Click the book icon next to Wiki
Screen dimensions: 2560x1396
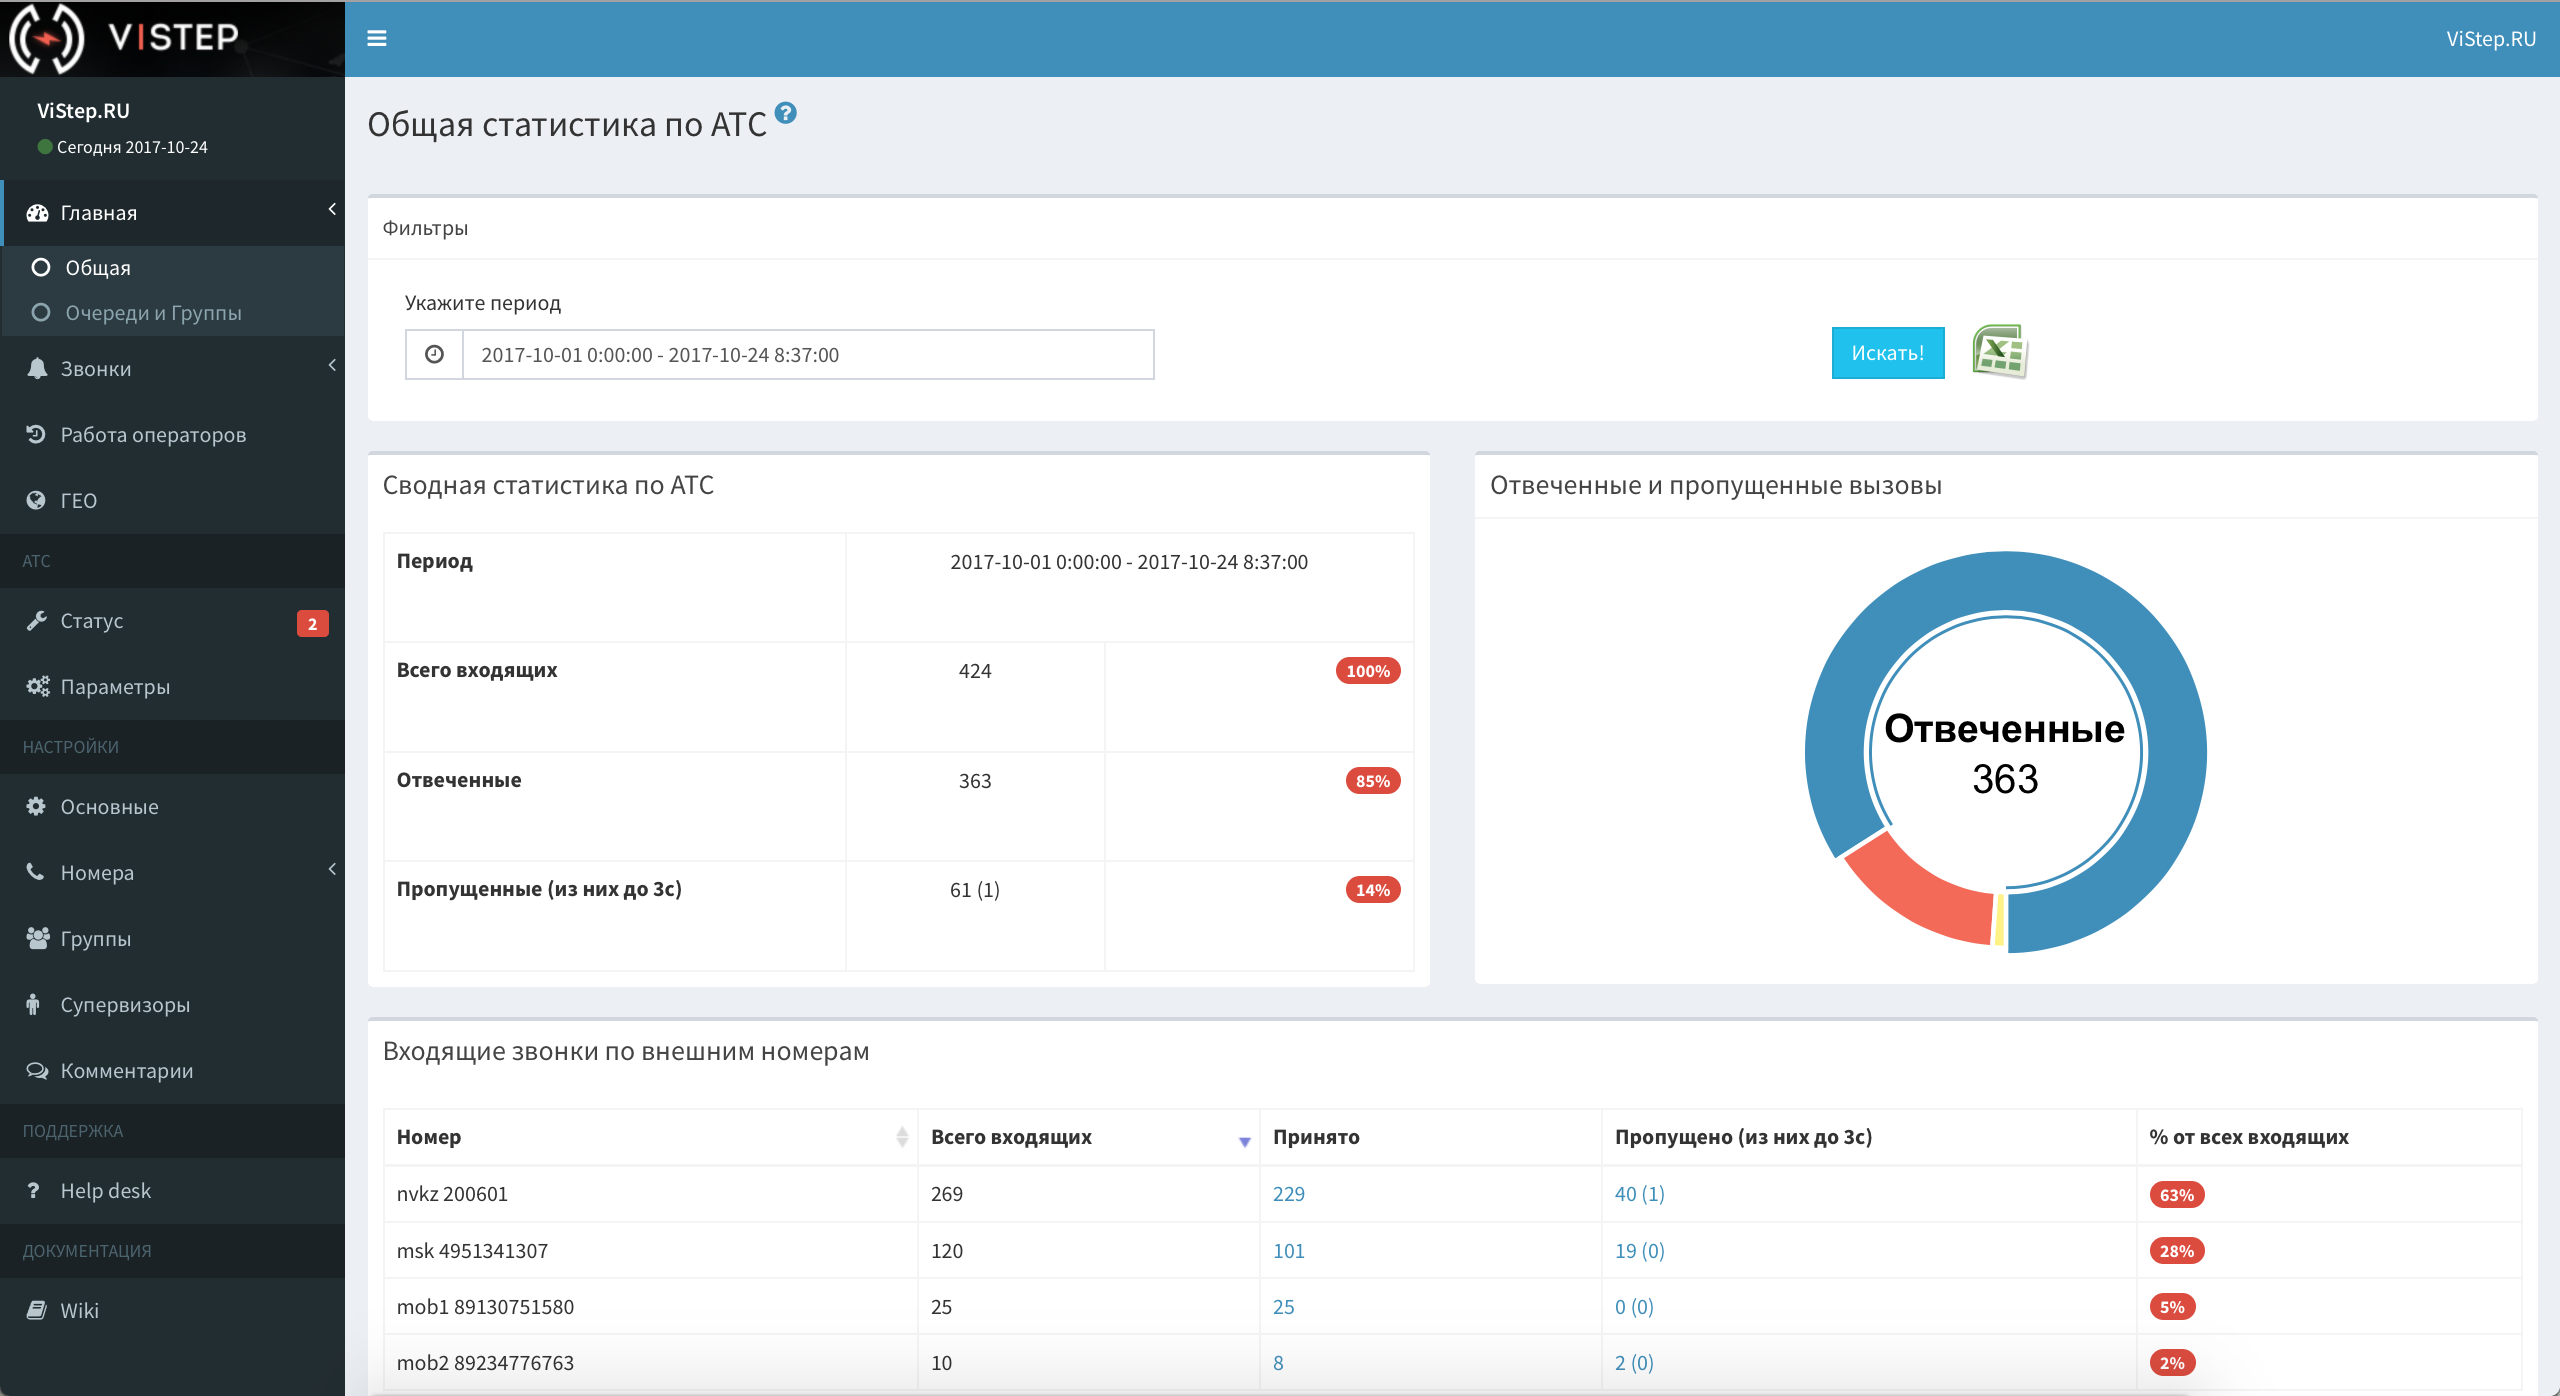(x=36, y=1310)
